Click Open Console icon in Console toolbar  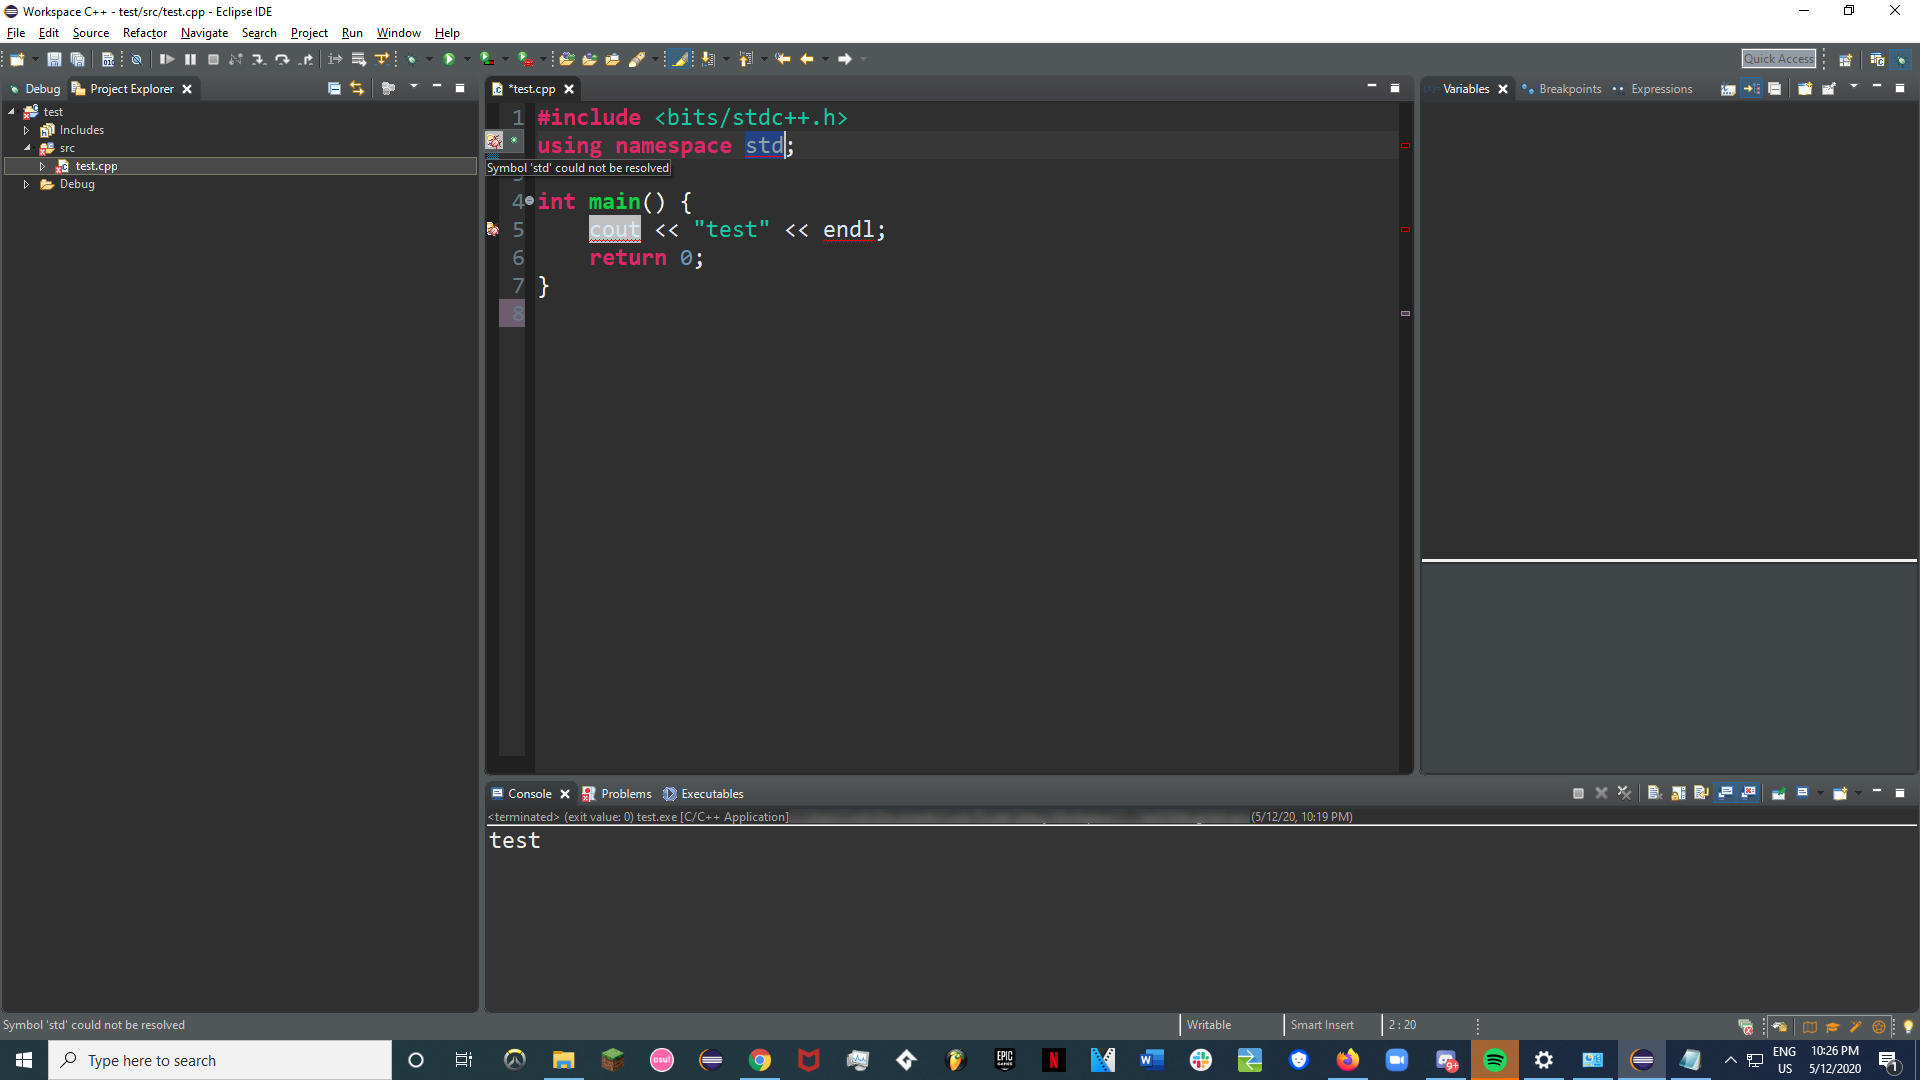pyautogui.click(x=1840, y=793)
